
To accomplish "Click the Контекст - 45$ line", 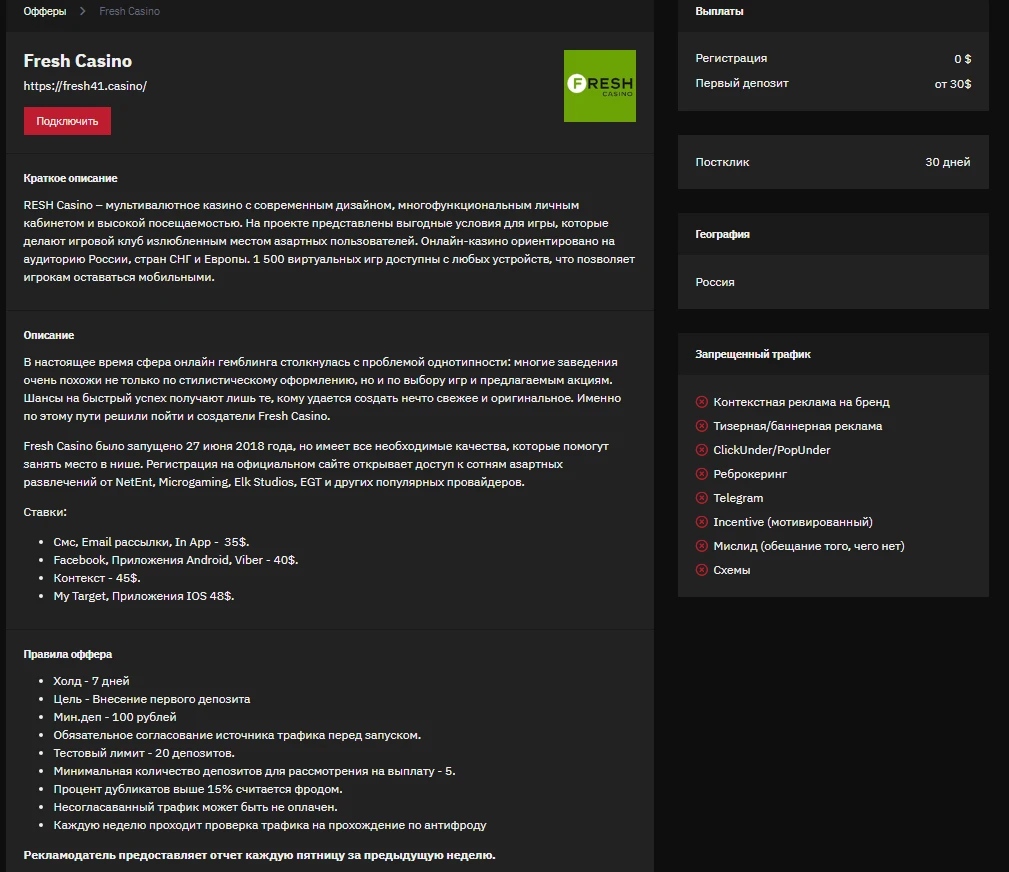I will (x=97, y=578).
